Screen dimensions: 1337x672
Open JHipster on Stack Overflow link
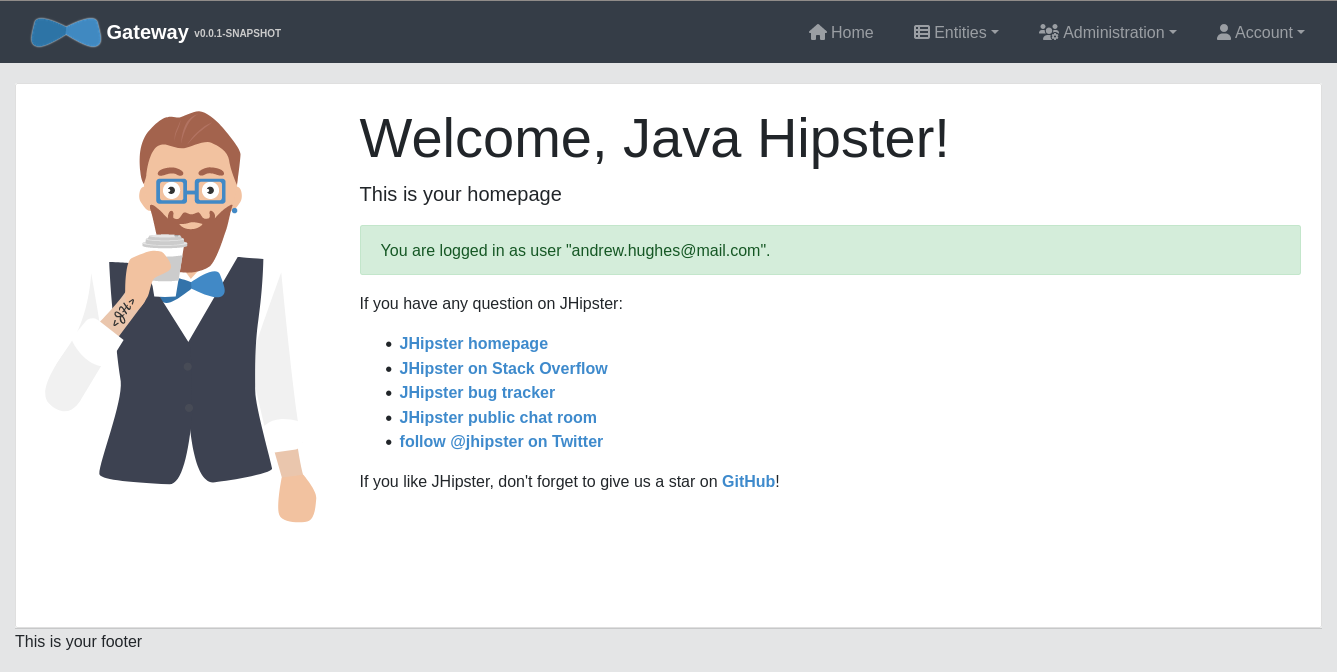point(503,368)
